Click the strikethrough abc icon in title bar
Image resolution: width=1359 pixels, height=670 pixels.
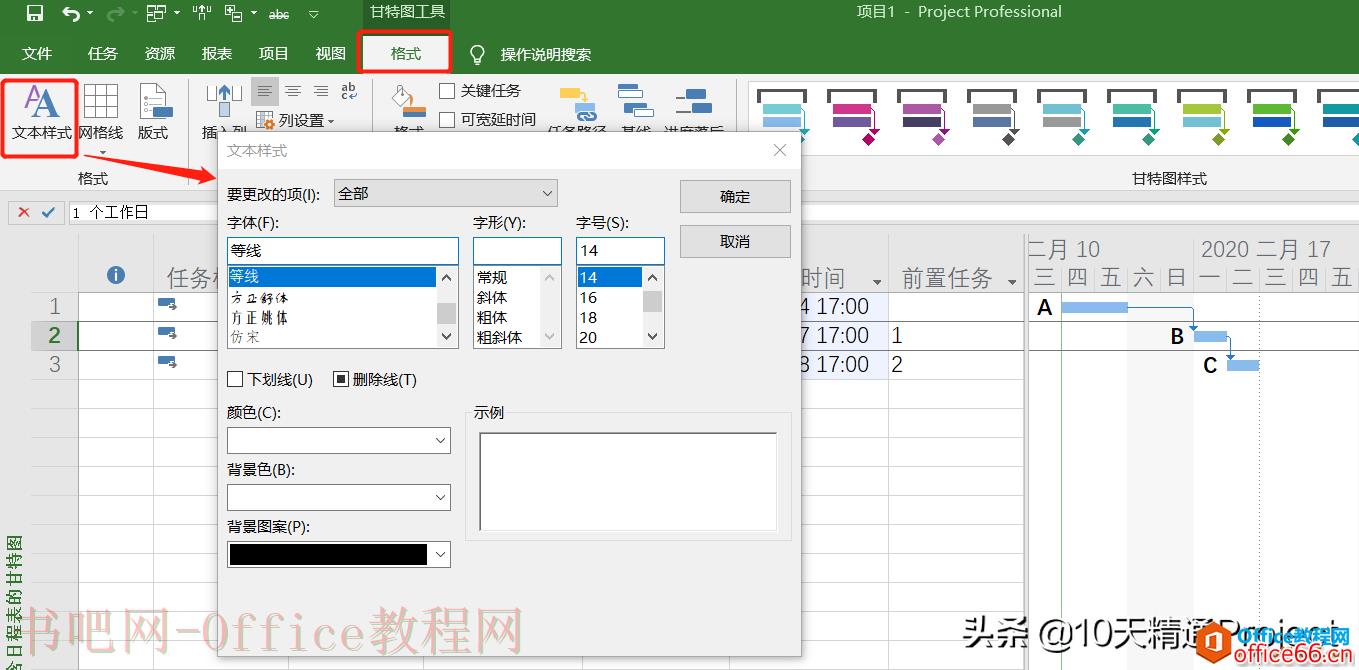click(x=279, y=14)
